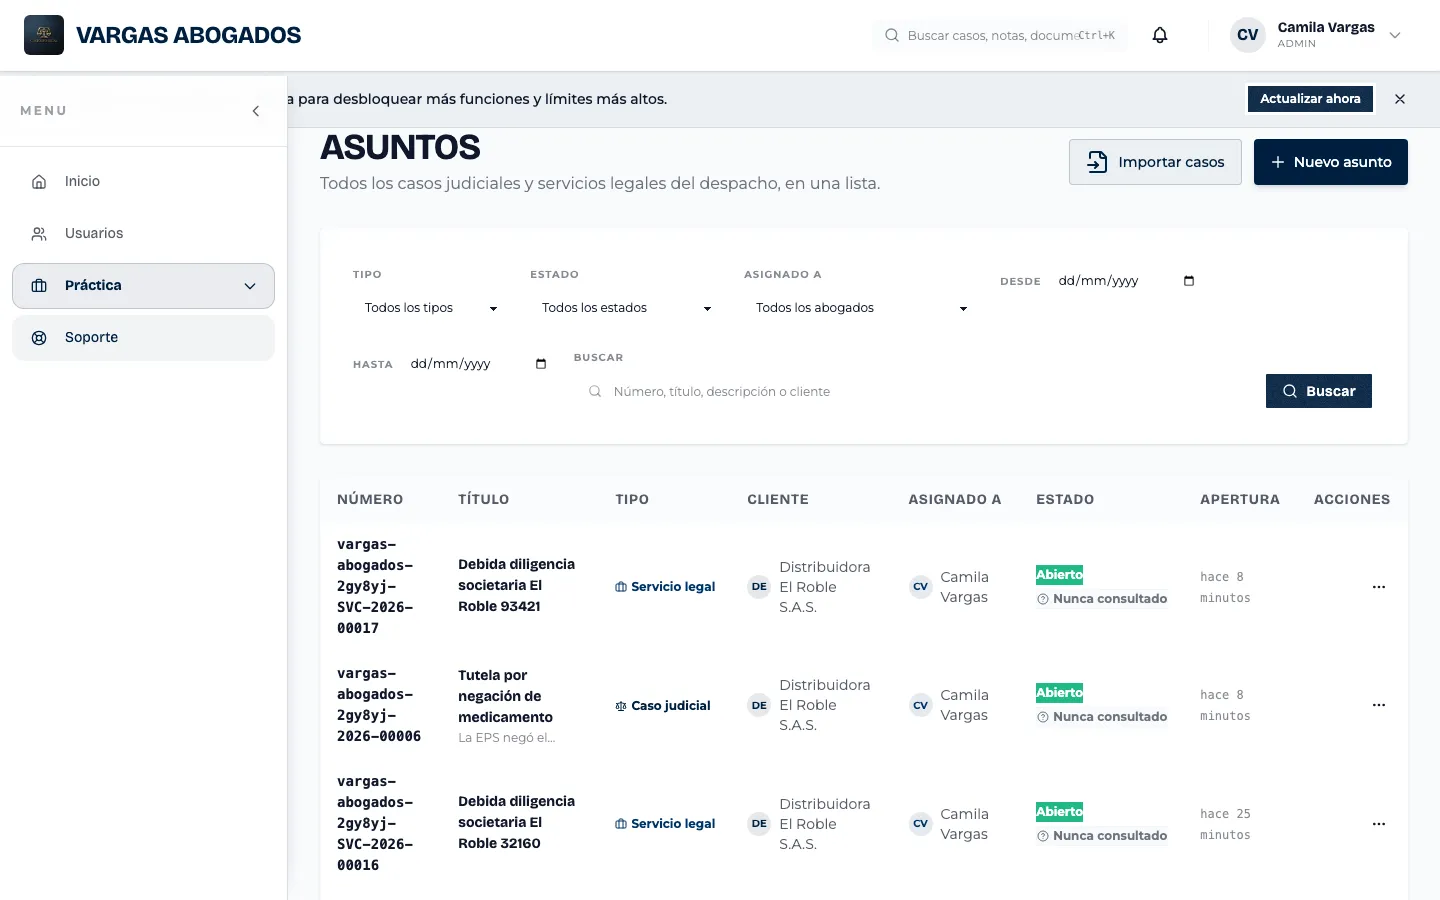
Task: Open case number SVC-2026-00016
Action: click(x=375, y=823)
